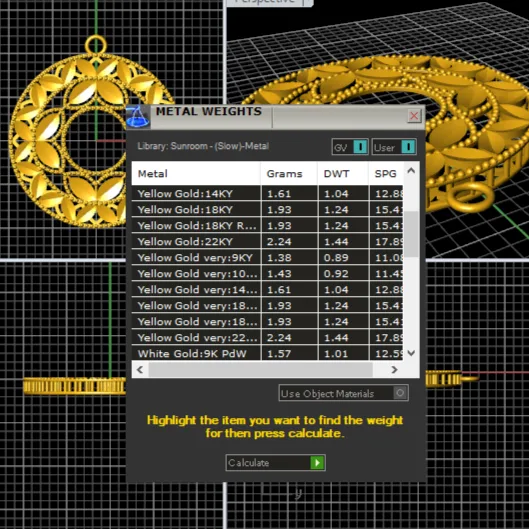Select the Yellow Gold:22KY row
The width and height of the screenshot is (529, 529).
pyautogui.click(x=267, y=242)
